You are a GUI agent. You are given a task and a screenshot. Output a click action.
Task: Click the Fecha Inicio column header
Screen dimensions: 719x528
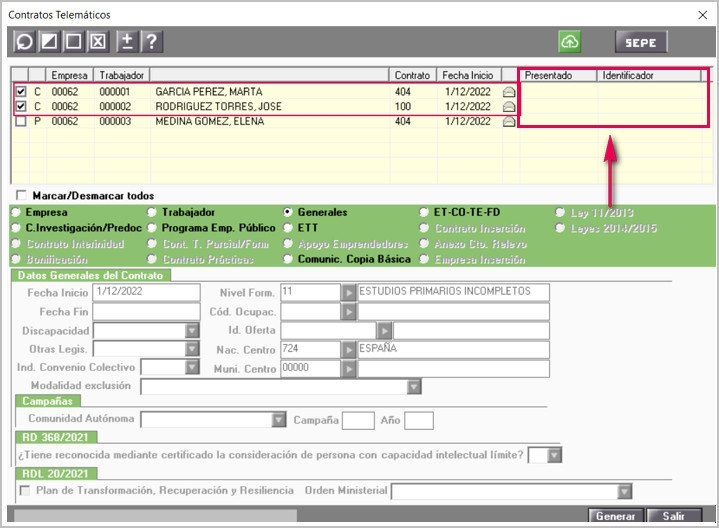pyautogui.click(x=468, y=75)
